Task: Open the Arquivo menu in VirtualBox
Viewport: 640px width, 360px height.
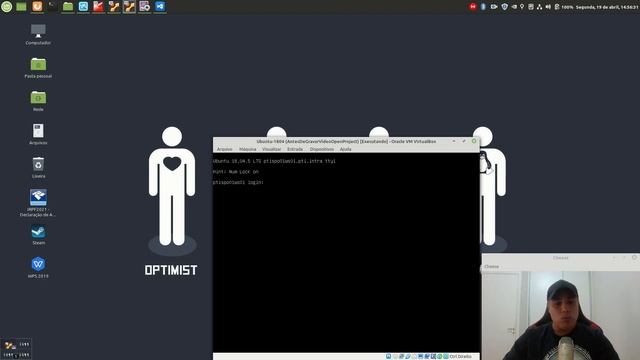Action: tap(224, 149)
